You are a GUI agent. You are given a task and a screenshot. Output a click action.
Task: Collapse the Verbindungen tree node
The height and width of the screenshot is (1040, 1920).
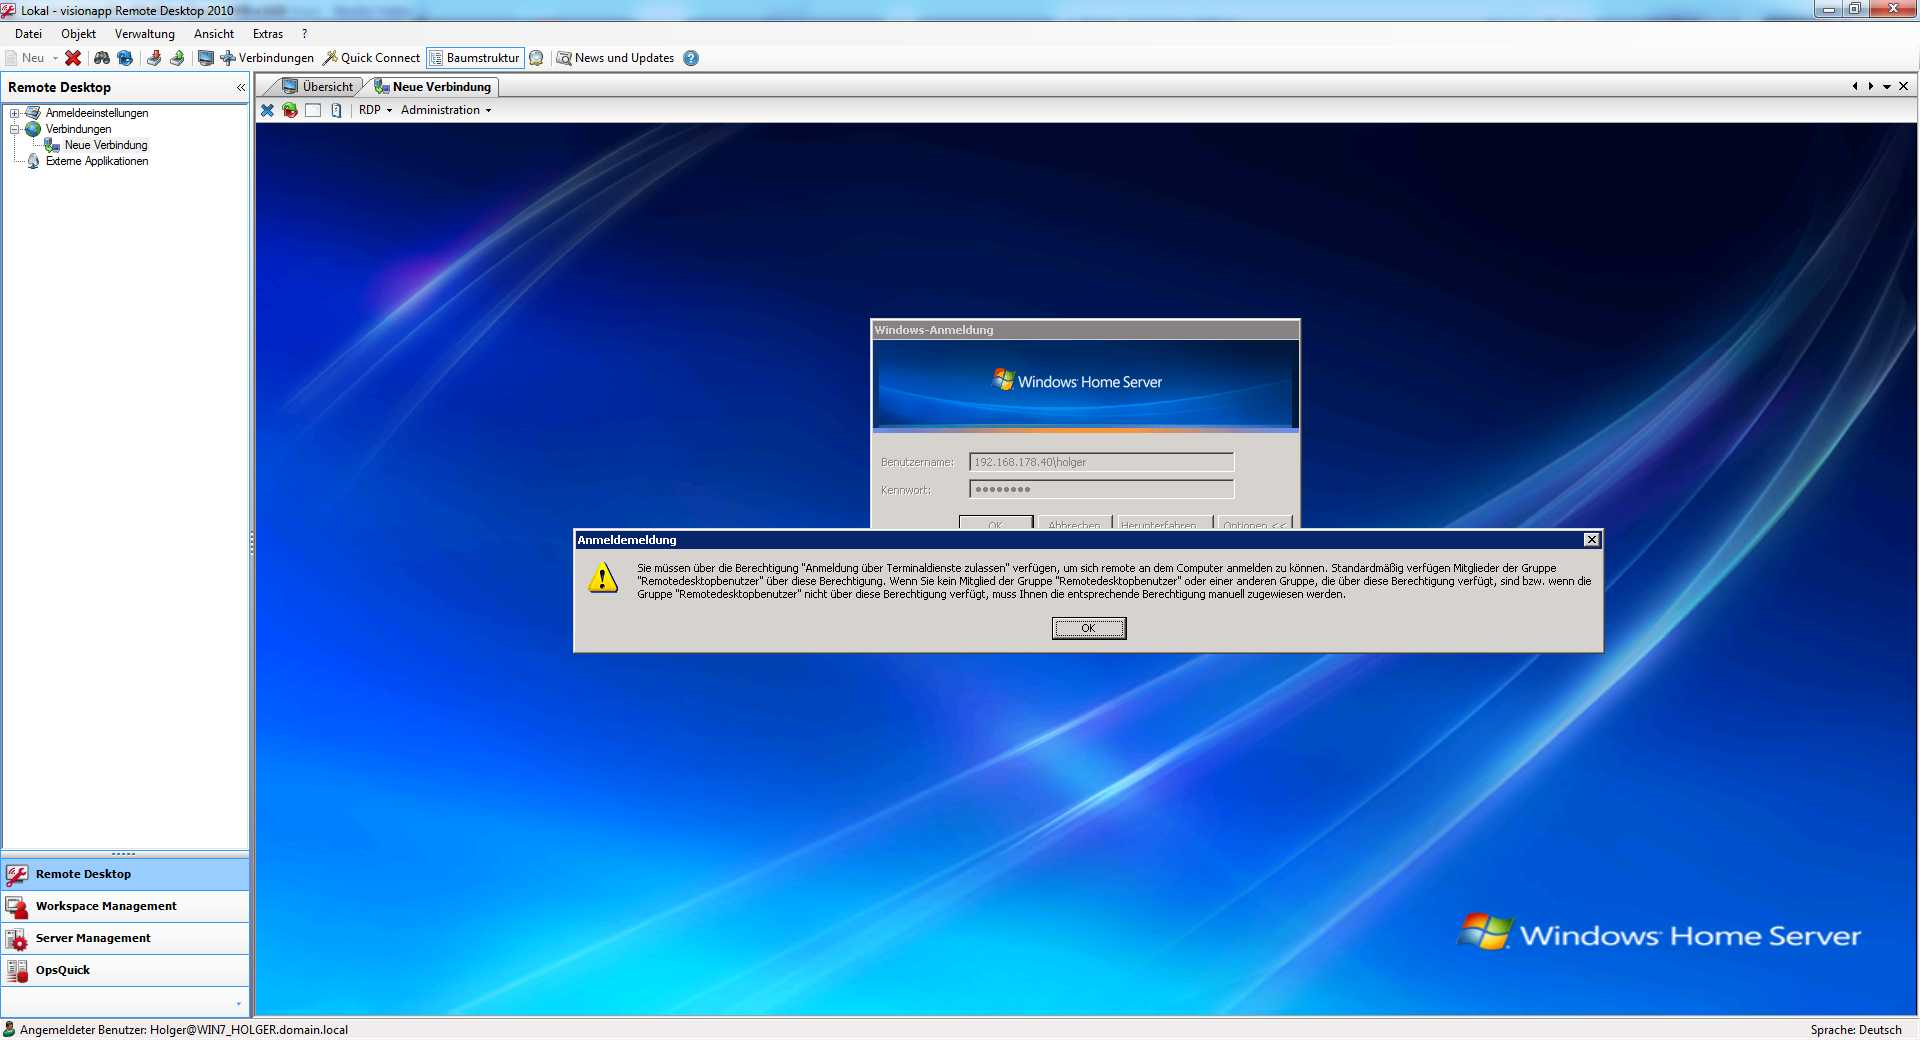pyautogui.click(x=15, y=129)
